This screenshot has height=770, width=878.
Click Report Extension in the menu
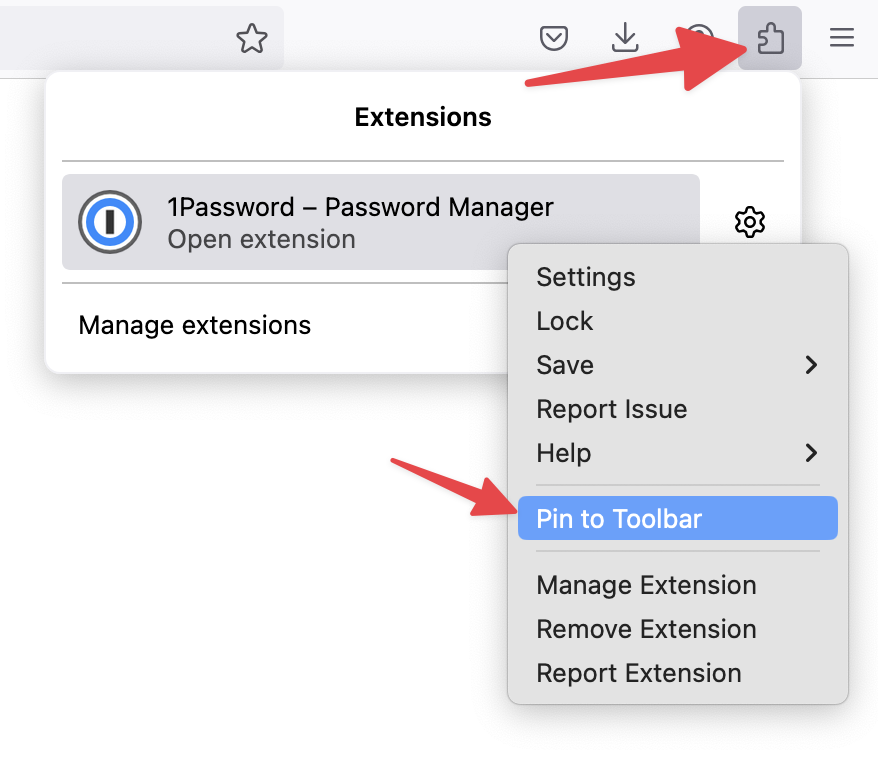(639, 673)
